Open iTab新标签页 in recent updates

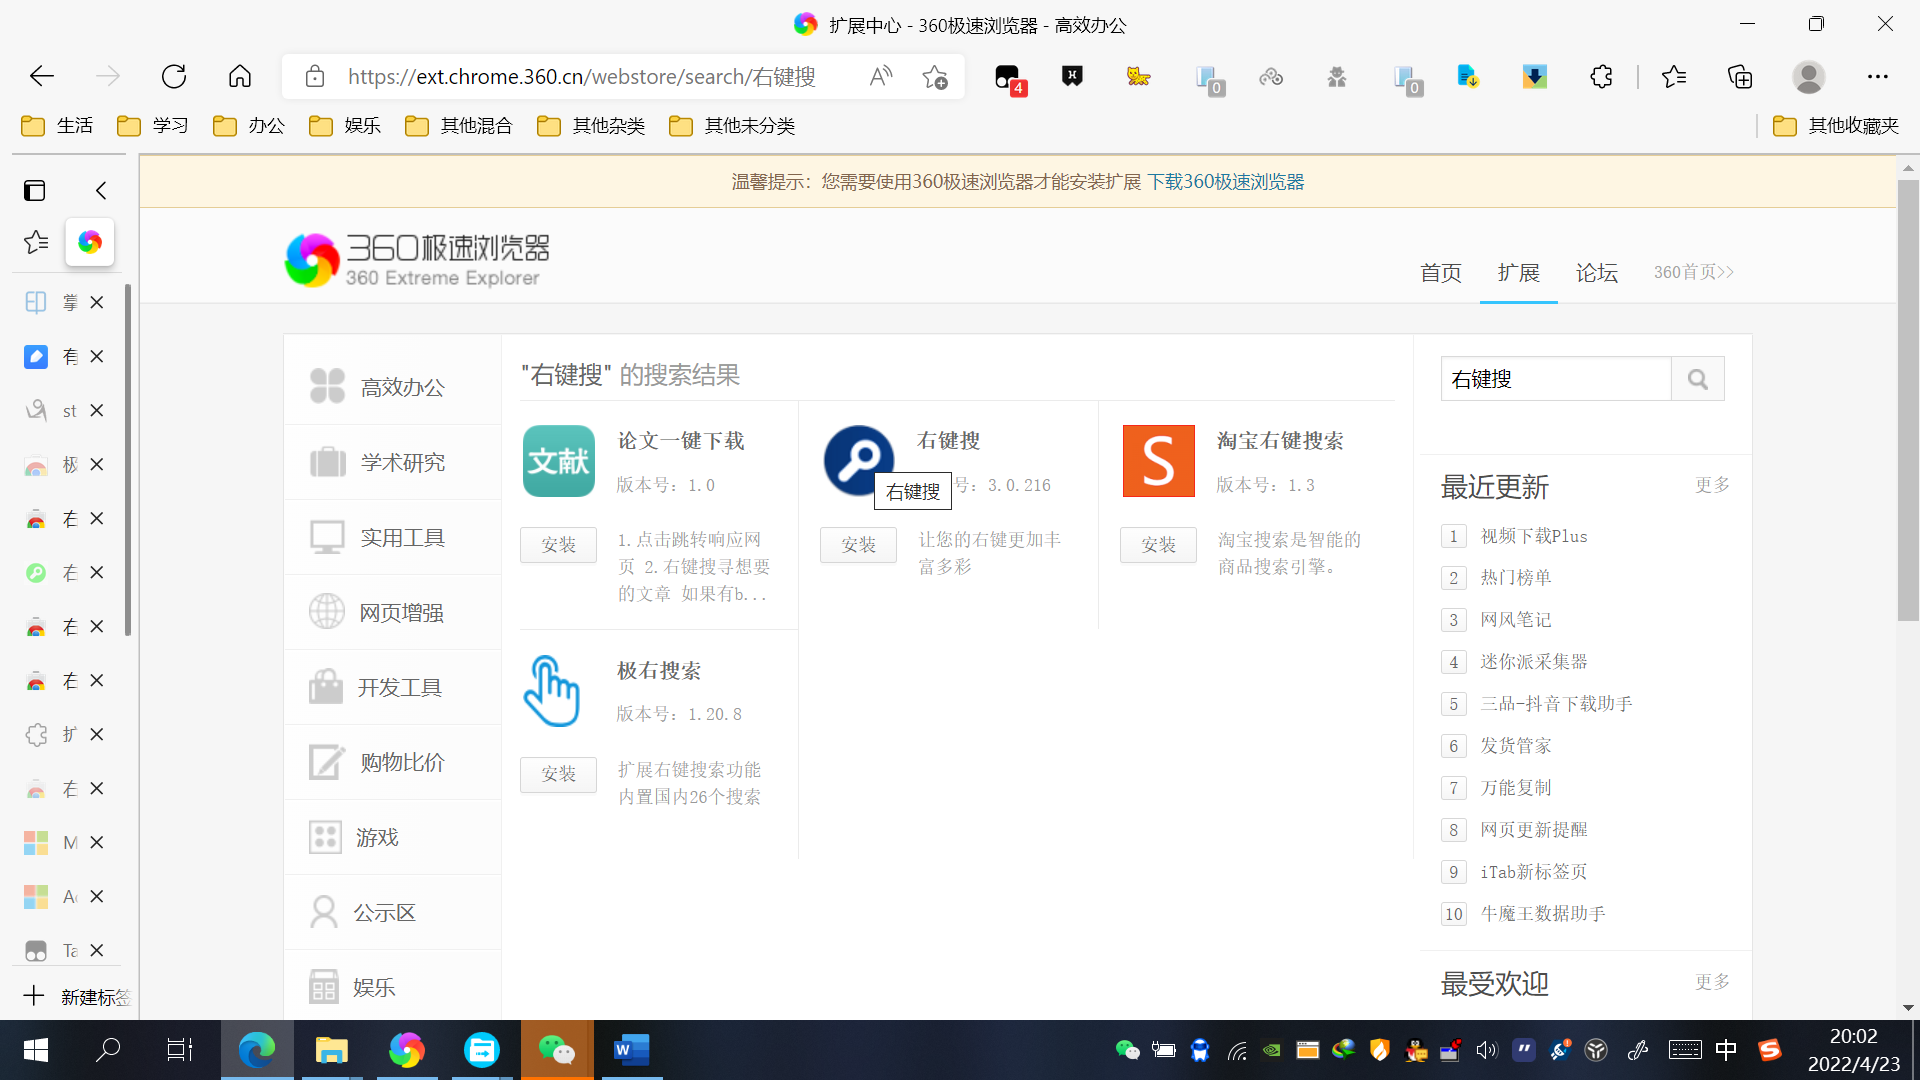coord(1534,872)
